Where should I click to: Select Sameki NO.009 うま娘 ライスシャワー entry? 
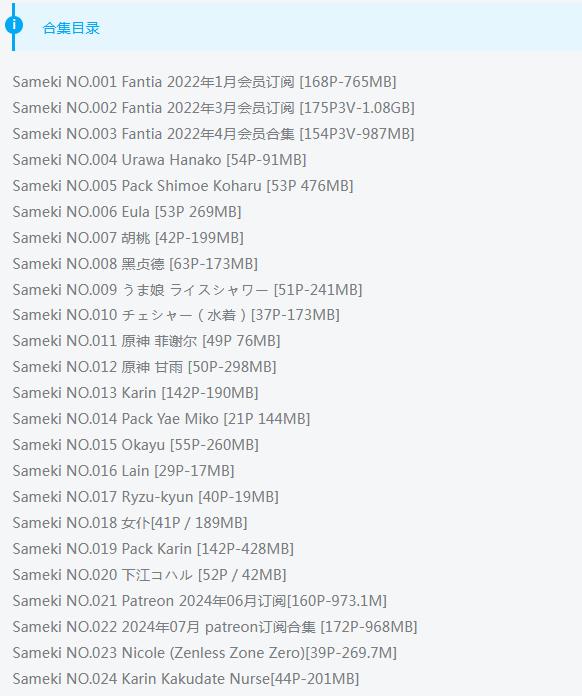tap(187, 290)
